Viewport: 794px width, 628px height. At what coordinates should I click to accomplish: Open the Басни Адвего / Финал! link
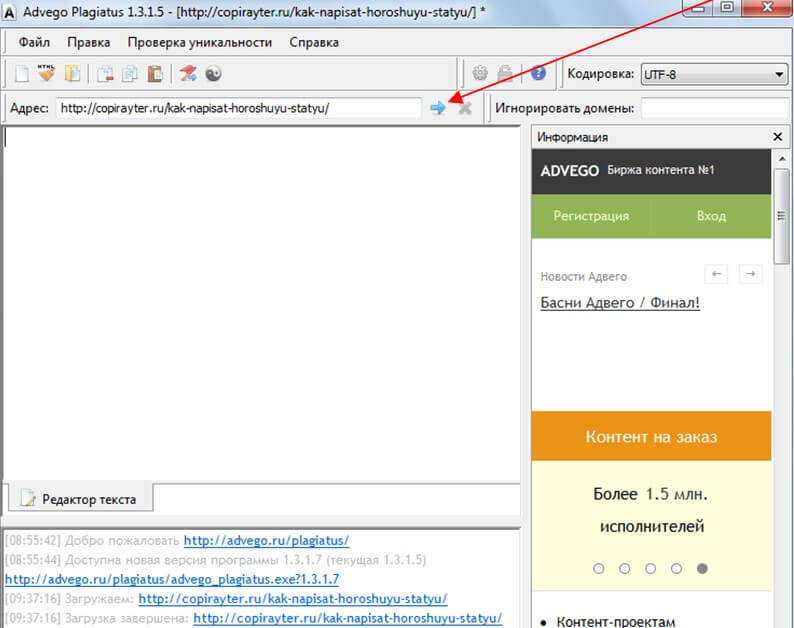[620, 302]
